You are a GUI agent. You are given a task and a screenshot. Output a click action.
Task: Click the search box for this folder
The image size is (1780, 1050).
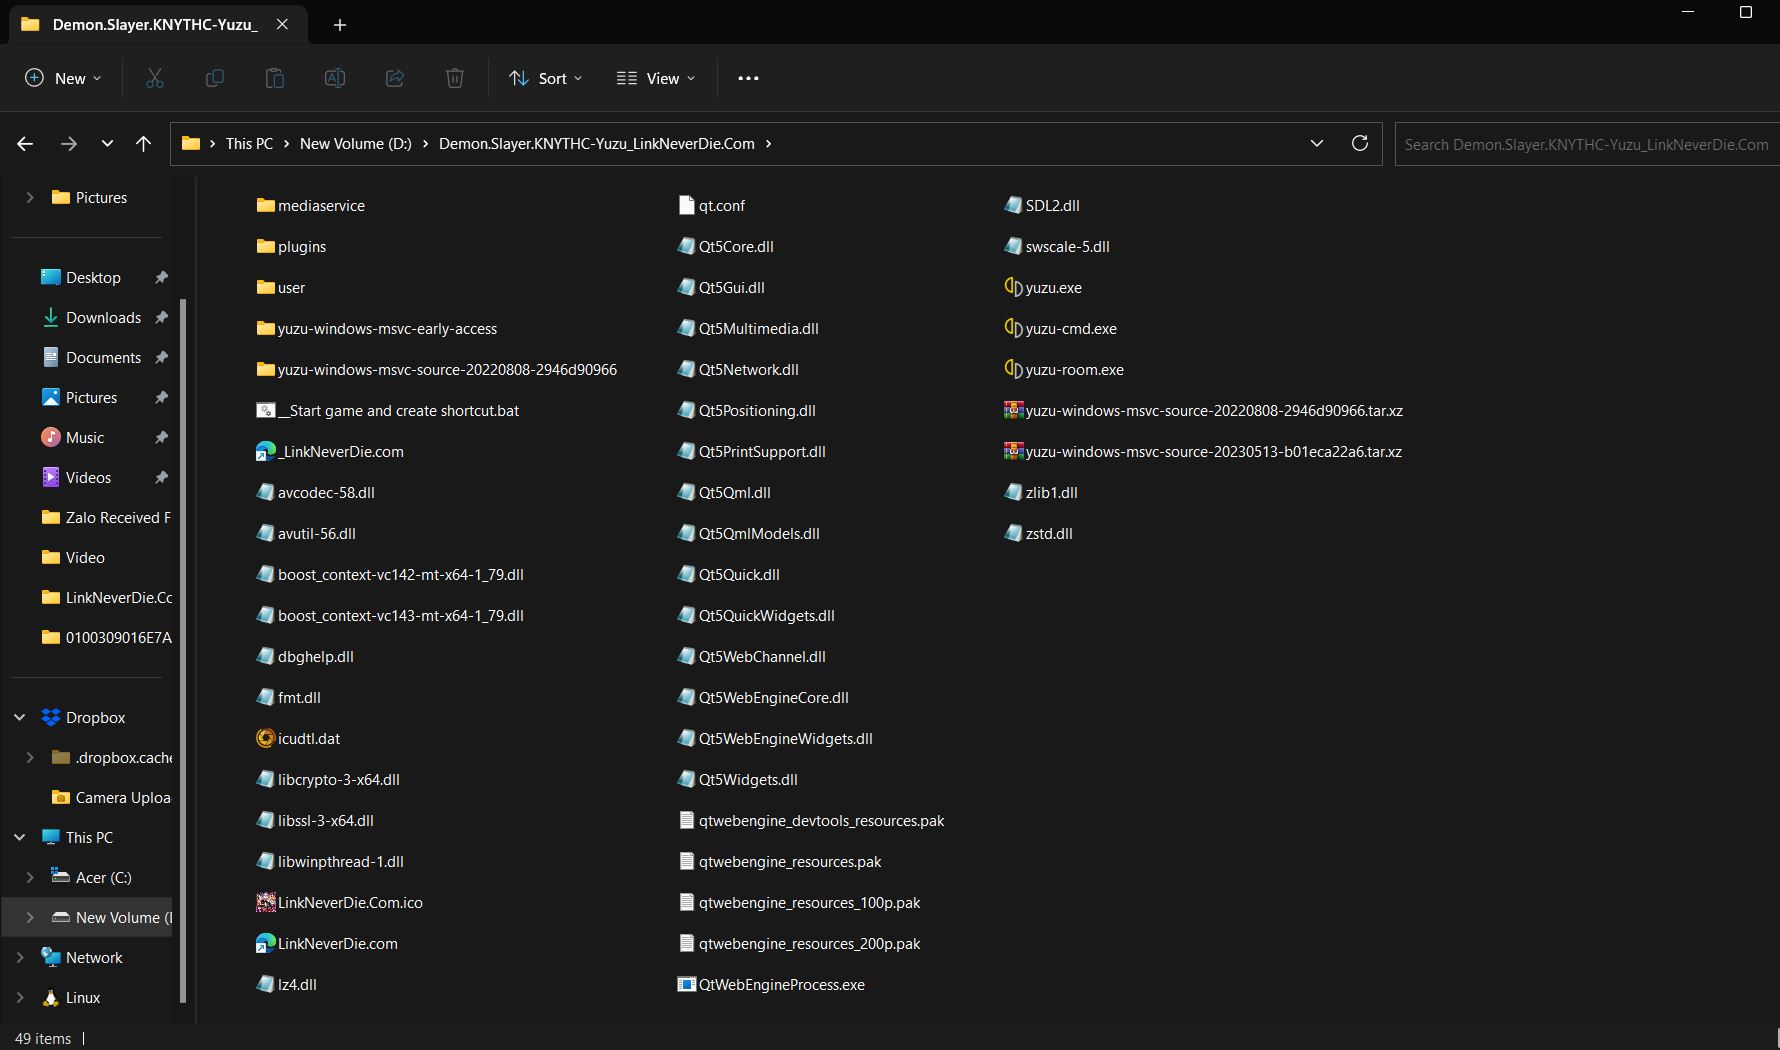pyautogui.click(x=1585, y=144)
